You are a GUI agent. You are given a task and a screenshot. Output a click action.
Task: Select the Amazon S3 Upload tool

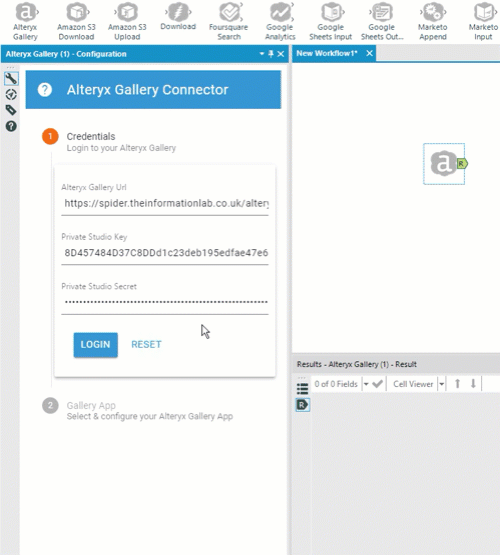click(x=127, y=21)
